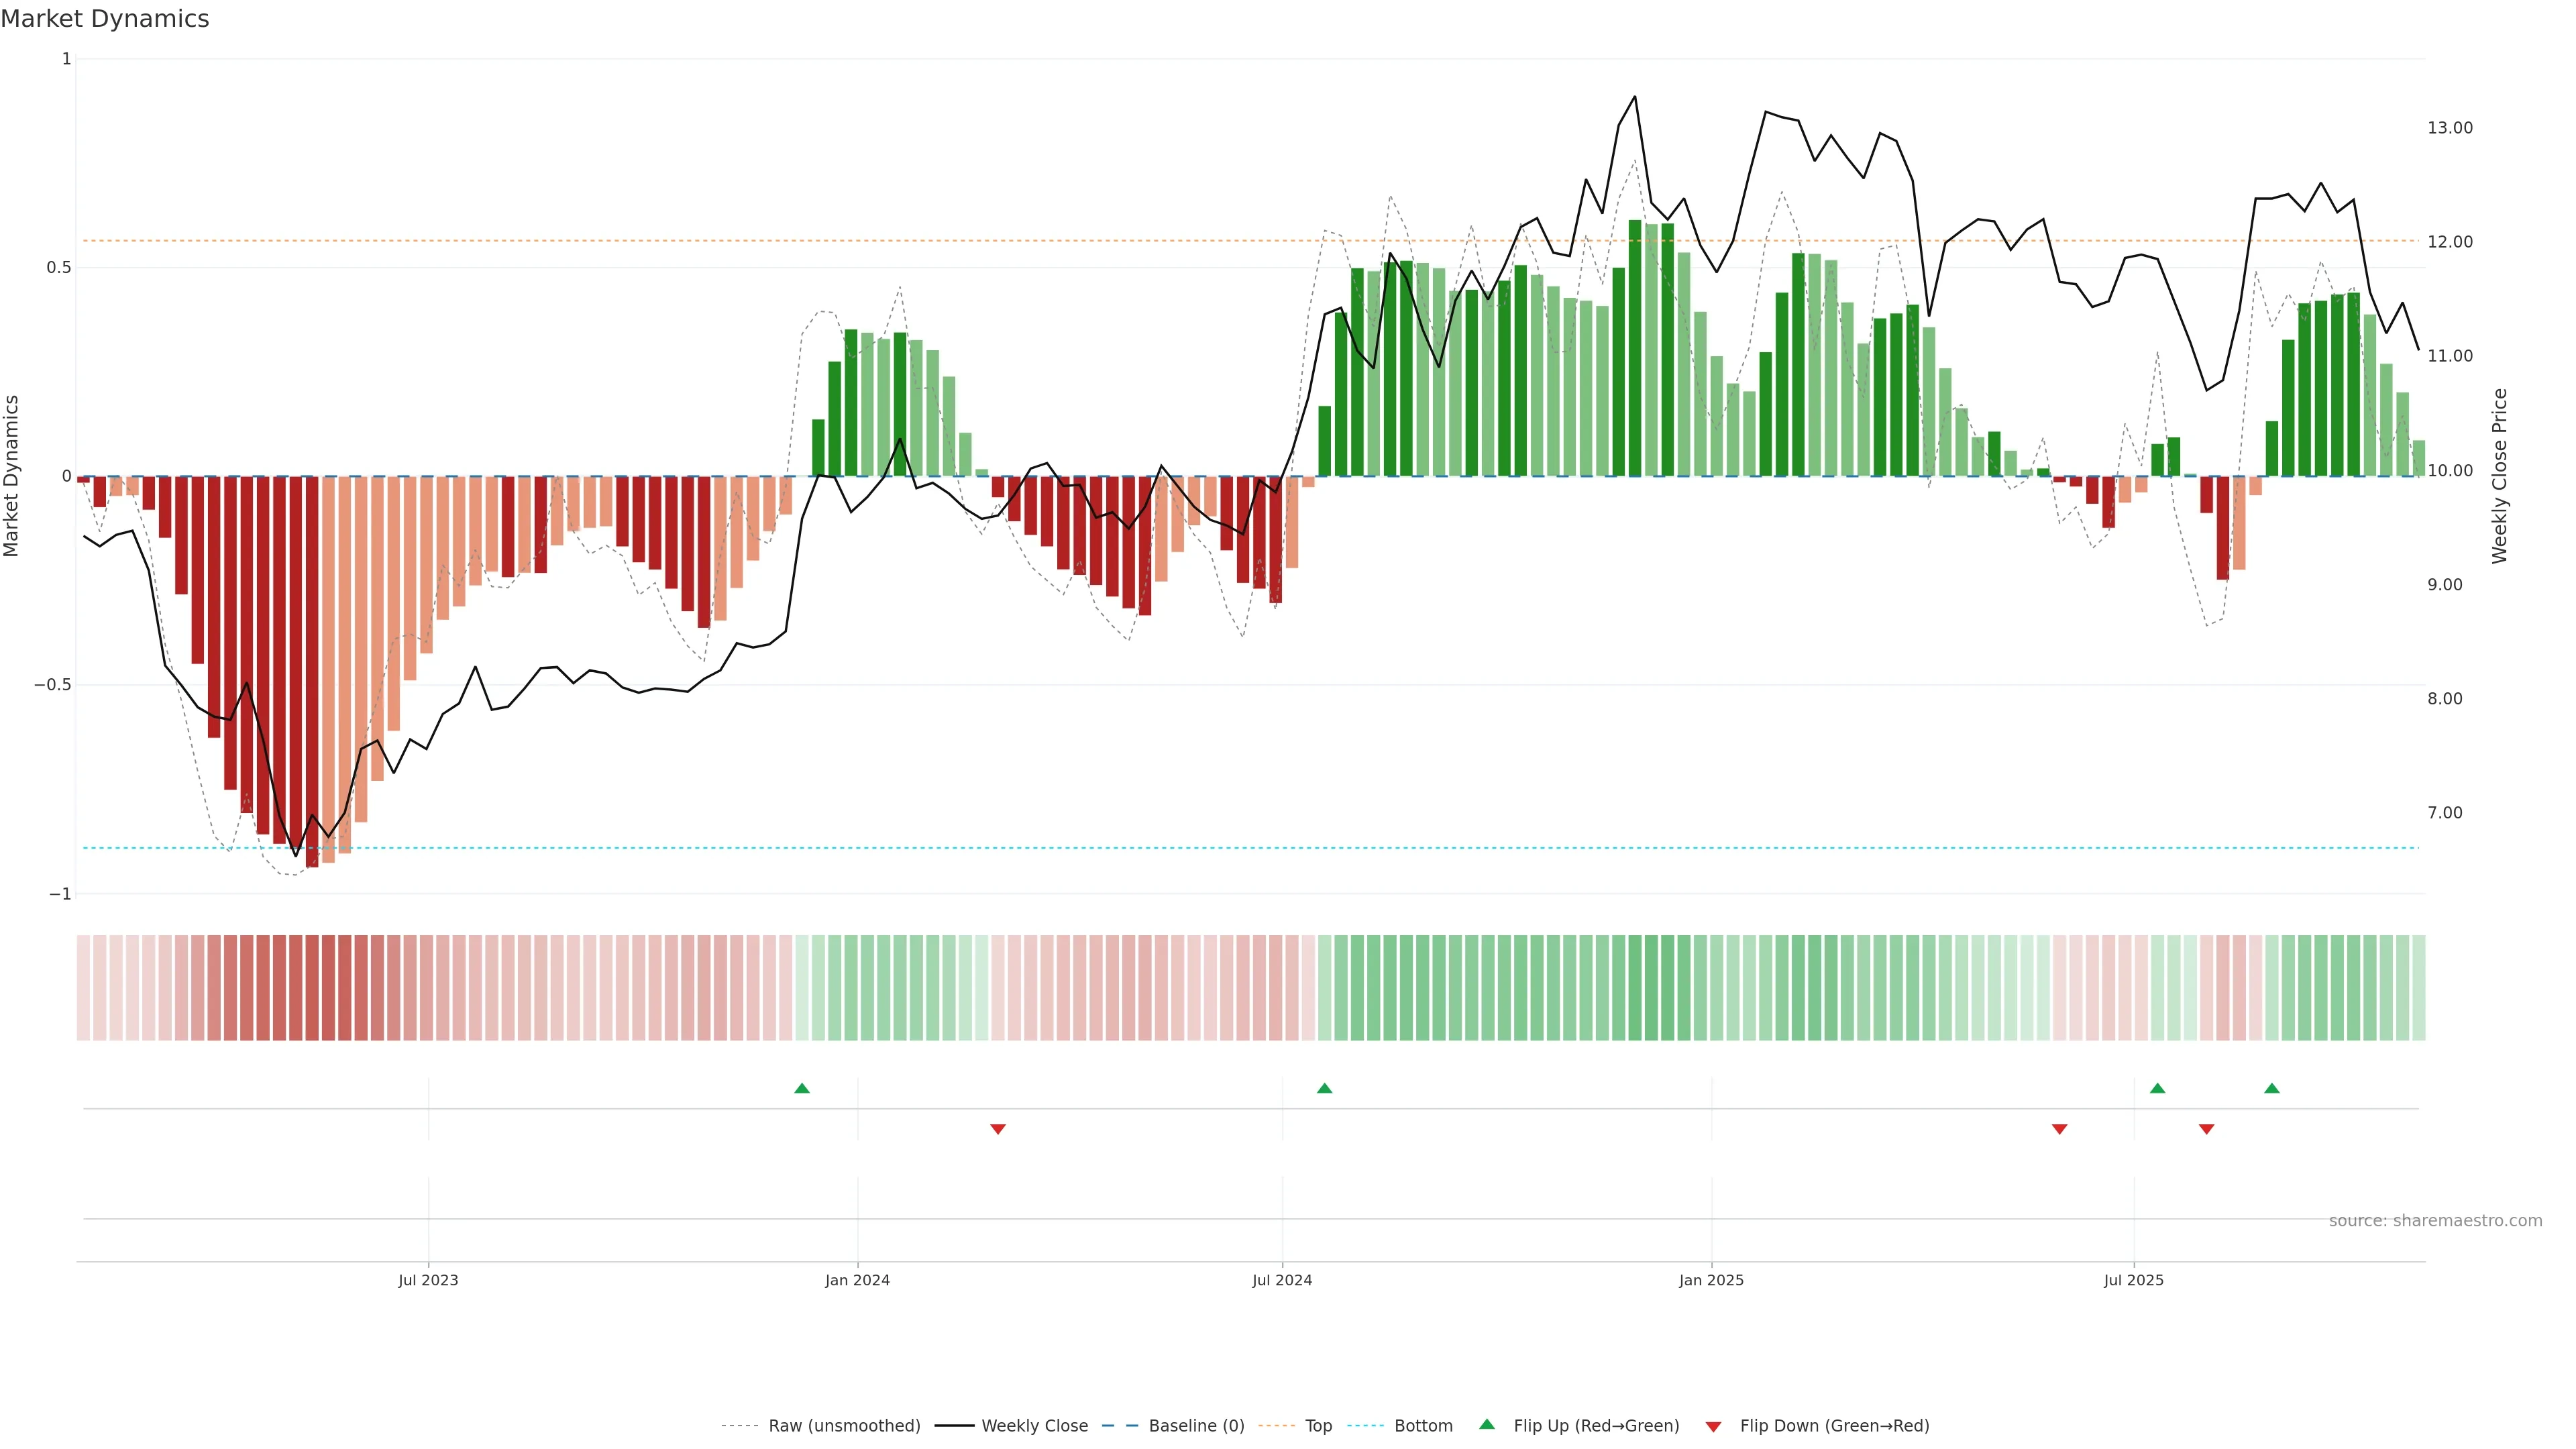Click the Market Dynamics chart title
The image size is (2576, 1449).
105,19
